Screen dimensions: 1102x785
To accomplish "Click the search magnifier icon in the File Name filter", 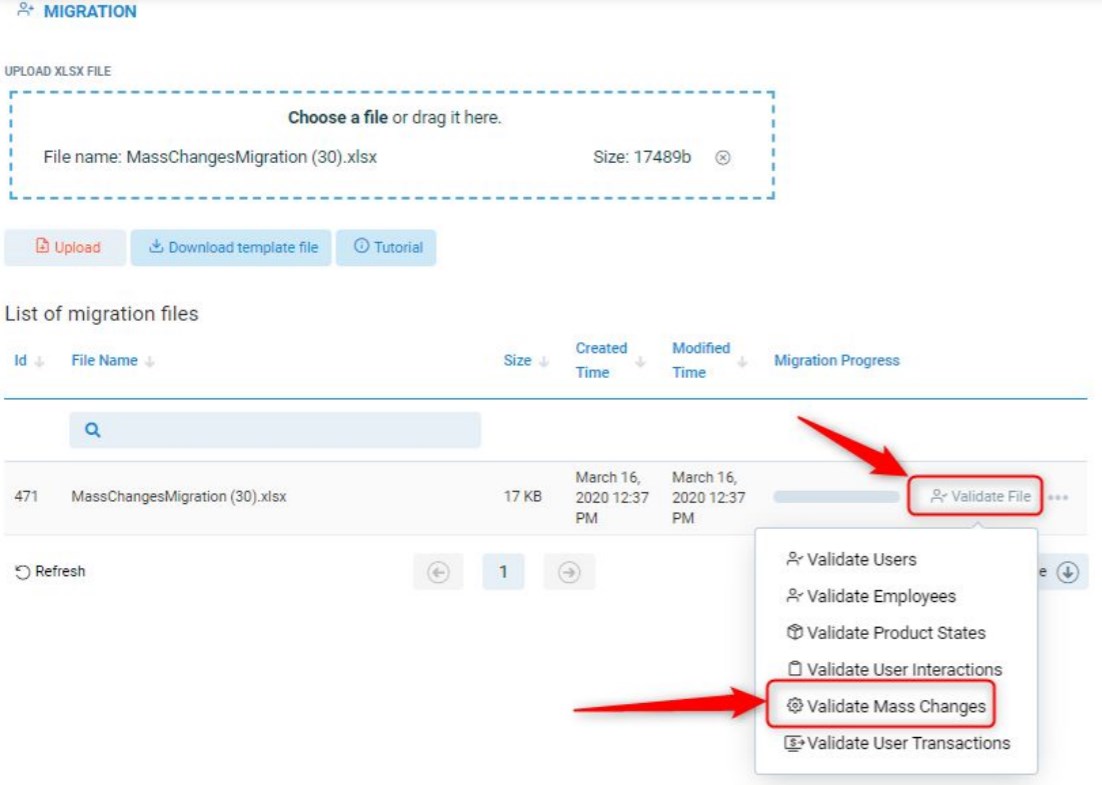I will tap(92, 430).
